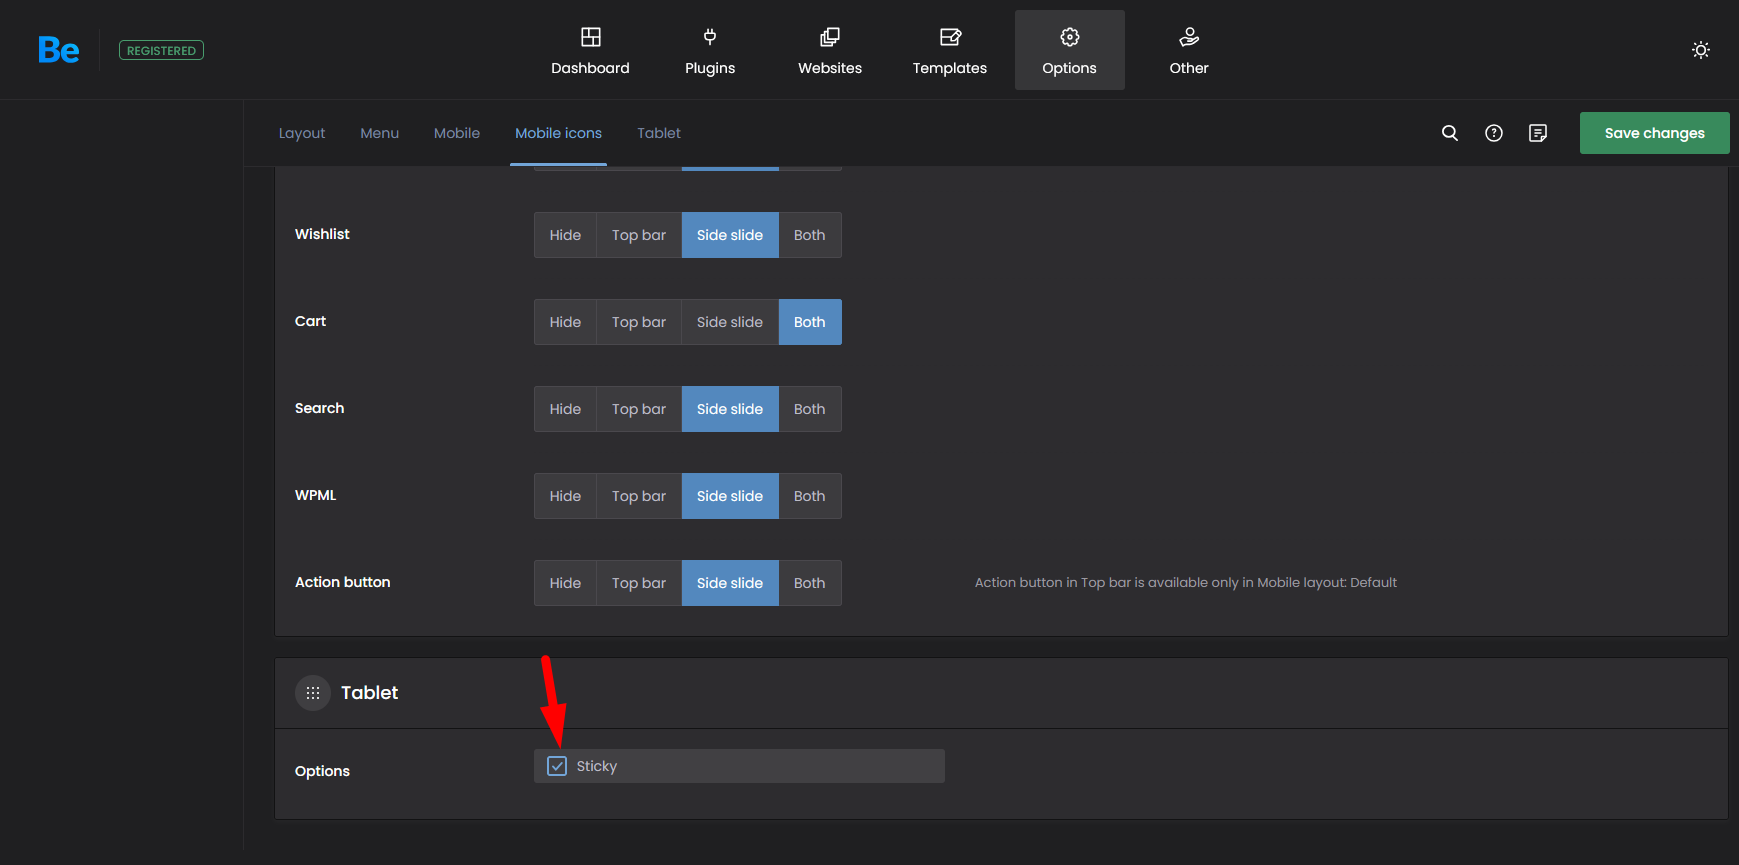Uncheck the Sticky checkbox
Screen dimensions: 1739x865
(x=557, y=766)
